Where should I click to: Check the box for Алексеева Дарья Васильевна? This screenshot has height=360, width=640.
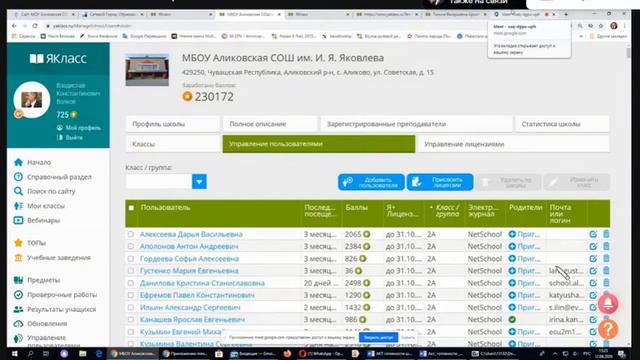(x=131, y=234)
